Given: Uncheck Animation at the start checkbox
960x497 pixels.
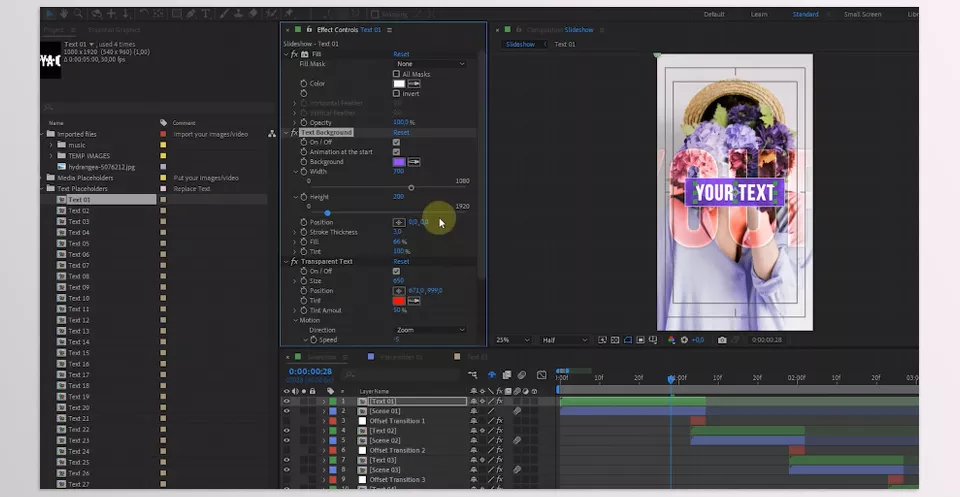Looking at the screenshot, I should [x=396, y=152].
